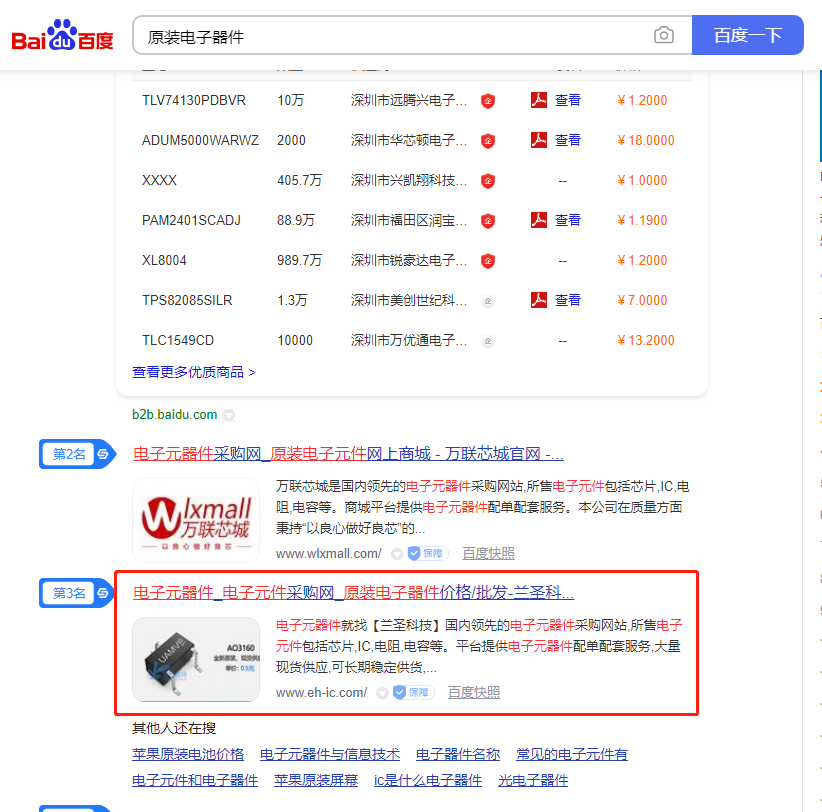
Task: Click the 第3名 rank badge icon
Action: pyautogui.click(x=77, y=593)
